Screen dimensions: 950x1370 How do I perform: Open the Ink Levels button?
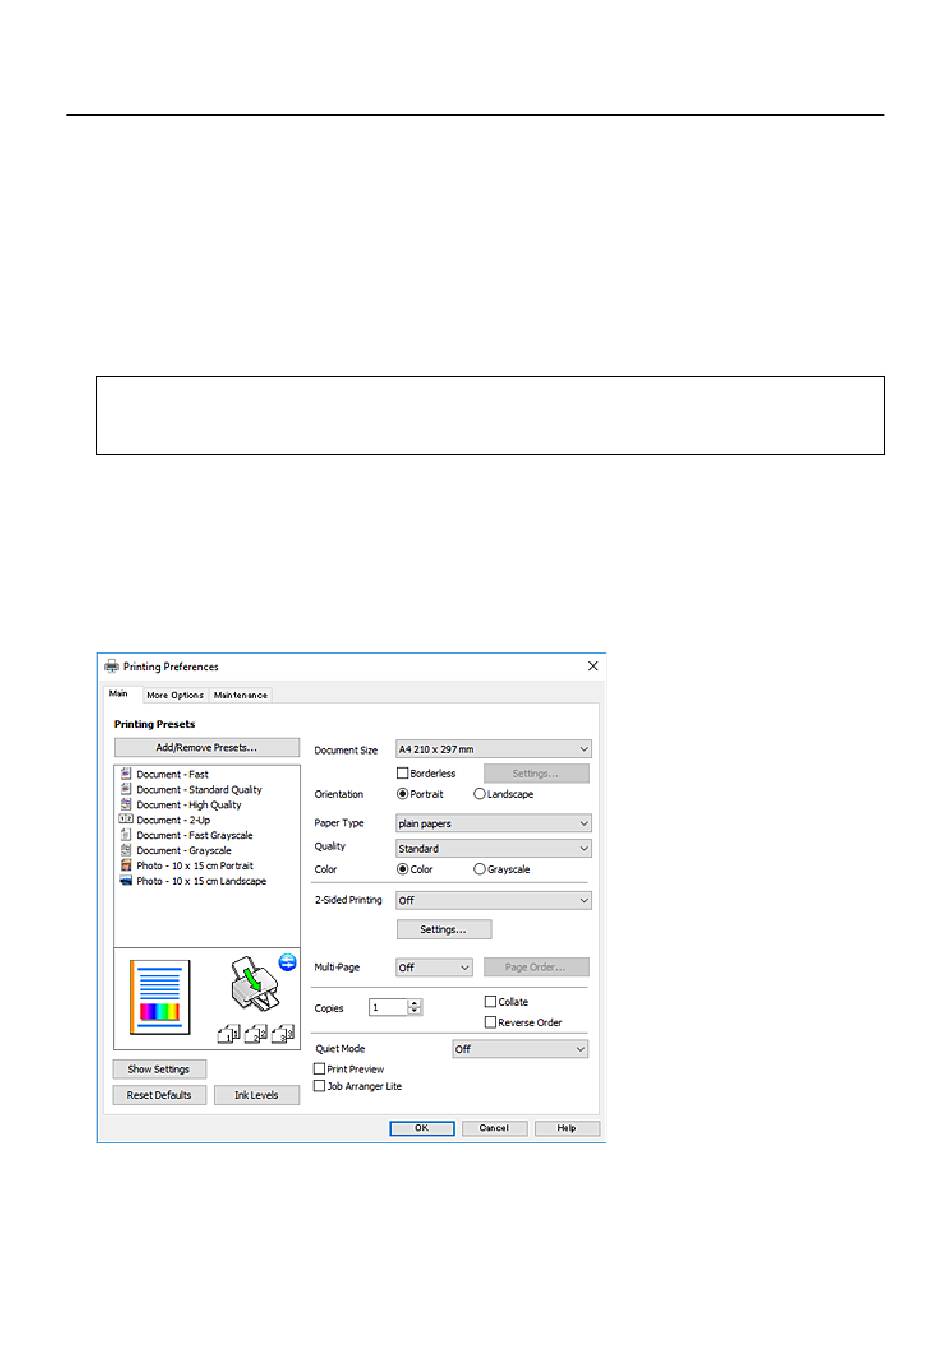(256, 1095)
